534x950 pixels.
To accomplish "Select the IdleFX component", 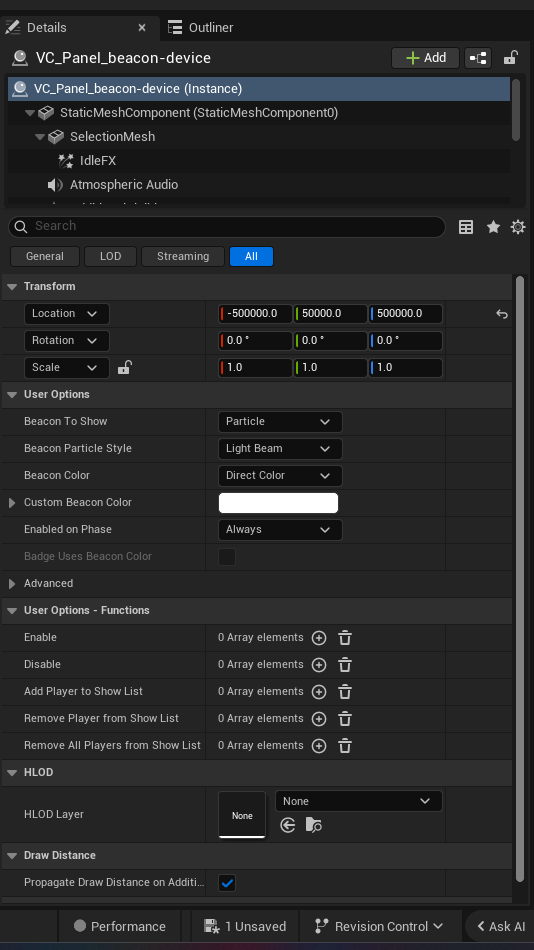I will click(98, 161).
